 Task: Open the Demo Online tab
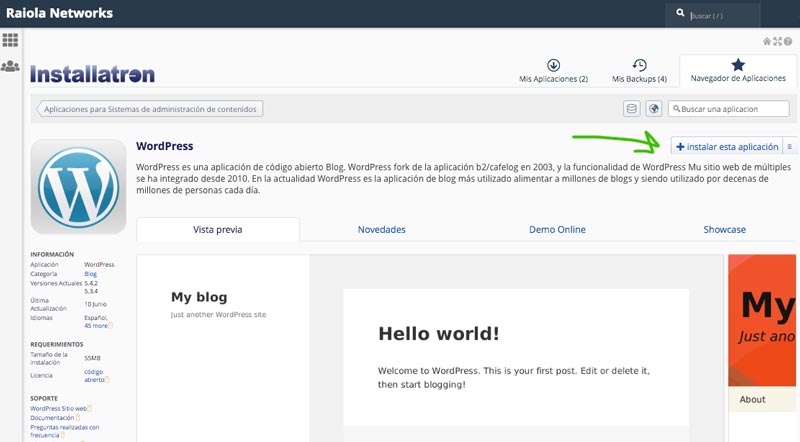(x=557, y=230)
